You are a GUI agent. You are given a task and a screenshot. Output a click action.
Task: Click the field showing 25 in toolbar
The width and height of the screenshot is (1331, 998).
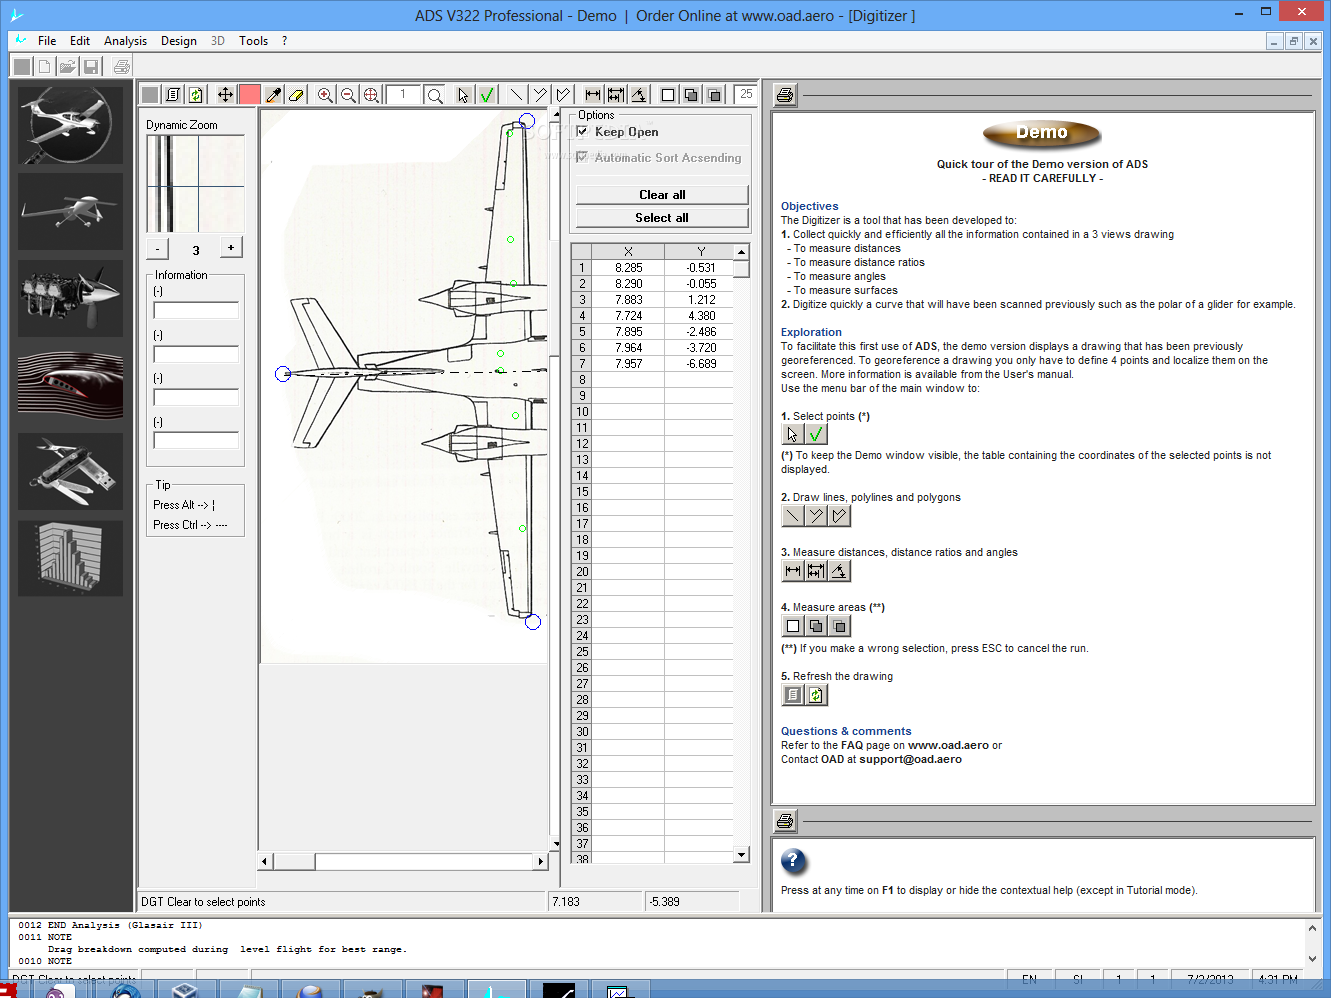746,94
